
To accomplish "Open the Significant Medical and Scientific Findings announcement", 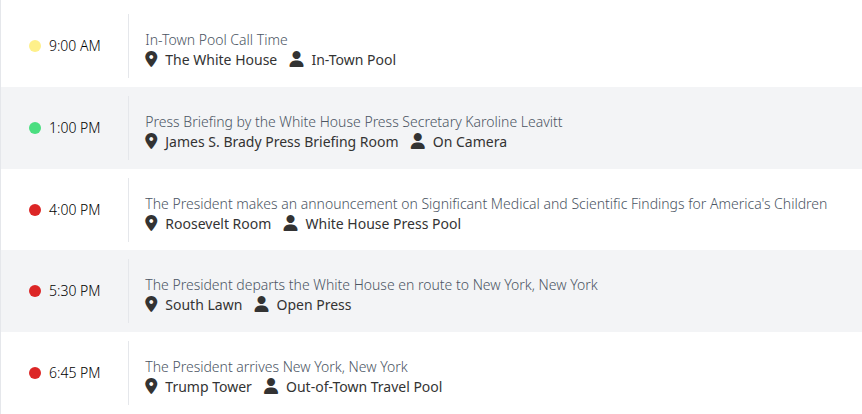I will coord(486,203).
